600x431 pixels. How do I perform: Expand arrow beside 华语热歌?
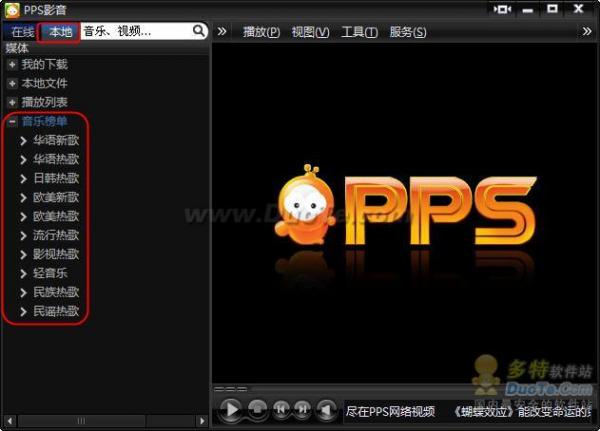tap(23, 160)
